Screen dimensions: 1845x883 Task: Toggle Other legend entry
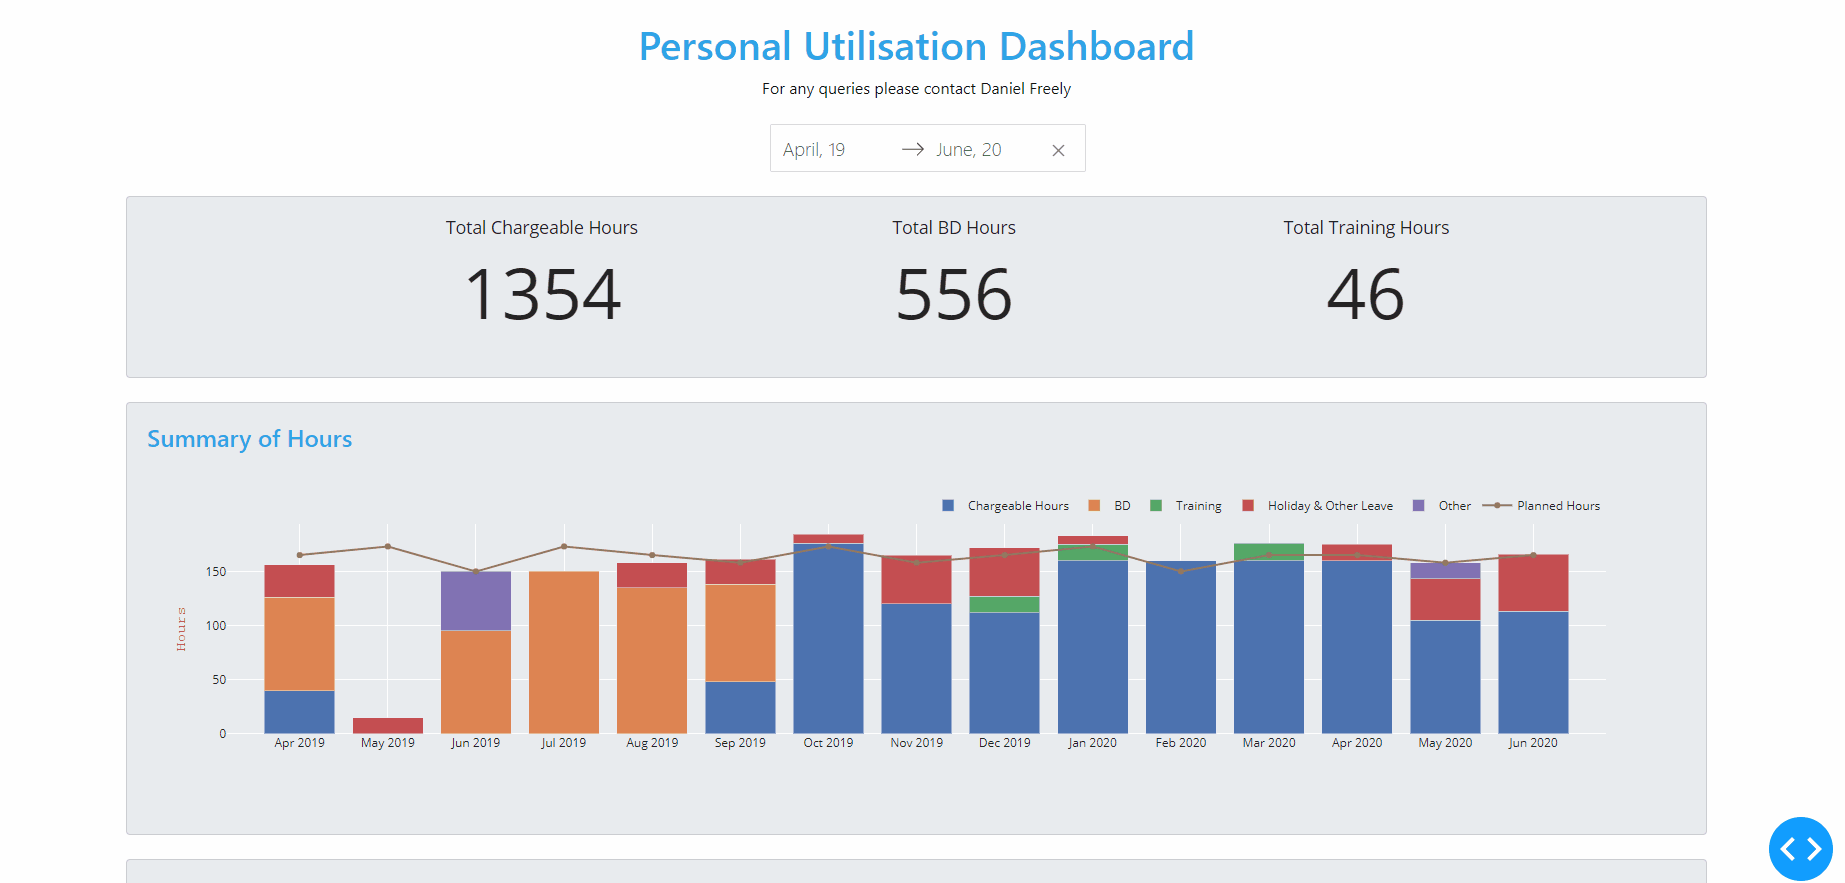[x=1442, y=506]
